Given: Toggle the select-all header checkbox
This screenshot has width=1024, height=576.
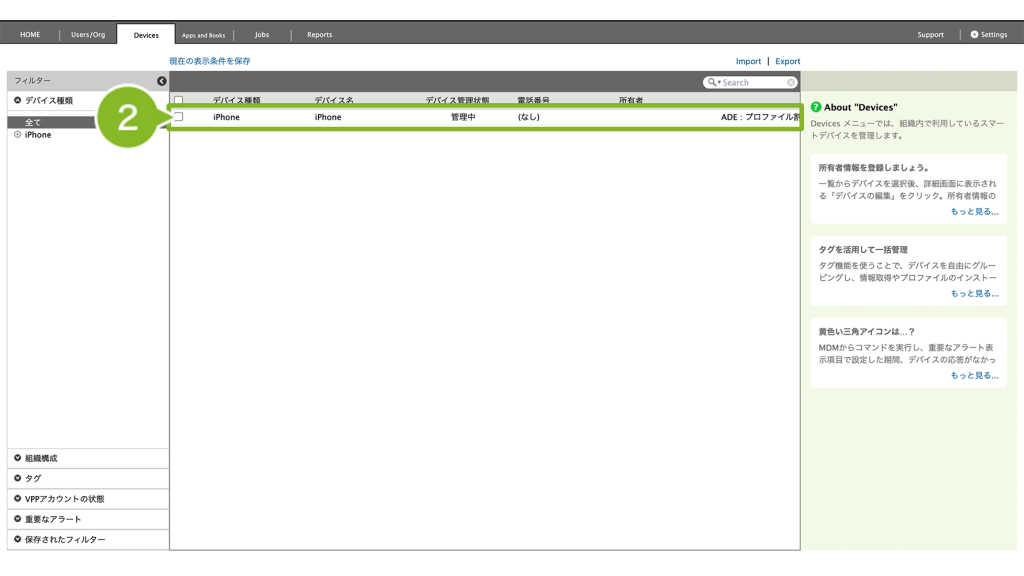Looking at the screenshot, I should (x=179, y=100).
